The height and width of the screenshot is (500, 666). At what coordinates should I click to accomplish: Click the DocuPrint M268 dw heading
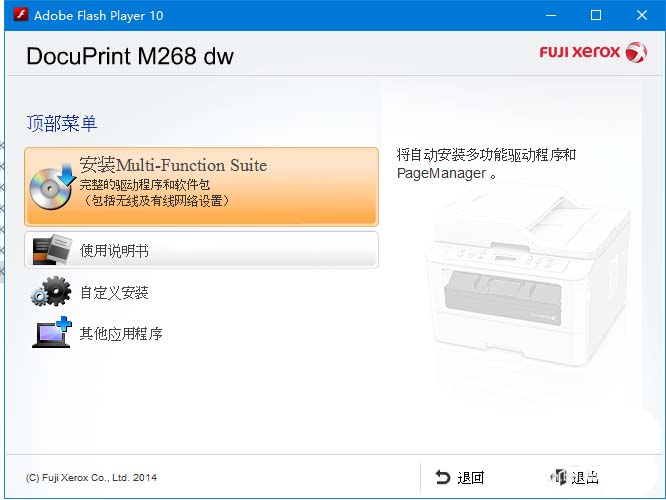130,56
